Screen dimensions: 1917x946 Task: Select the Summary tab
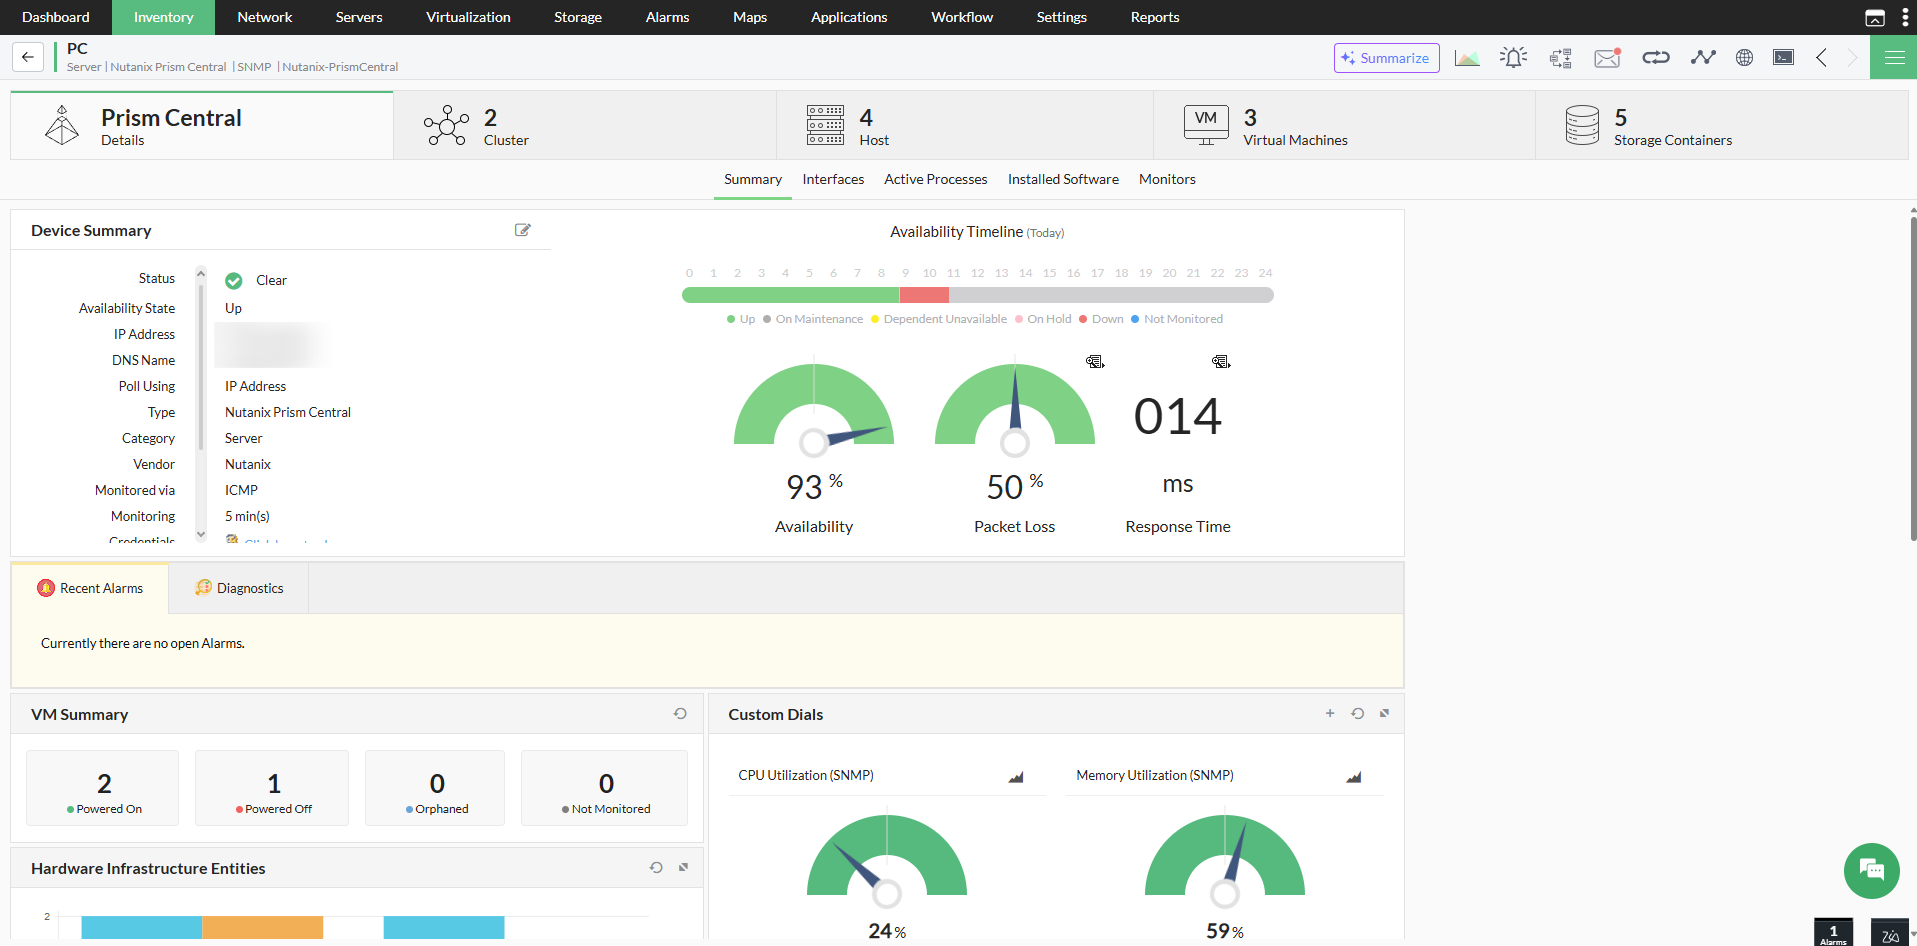point(753,180)
